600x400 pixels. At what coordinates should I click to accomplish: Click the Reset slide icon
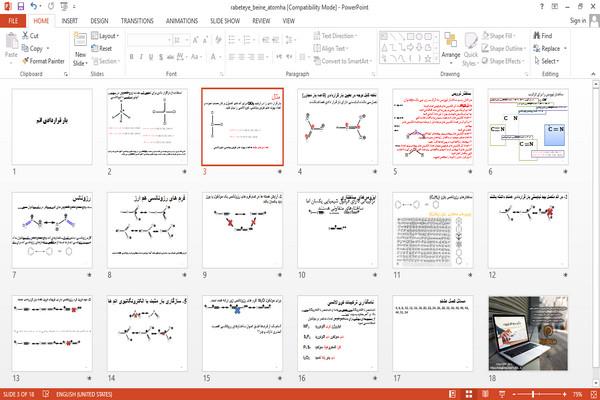[x=95, y=48]
